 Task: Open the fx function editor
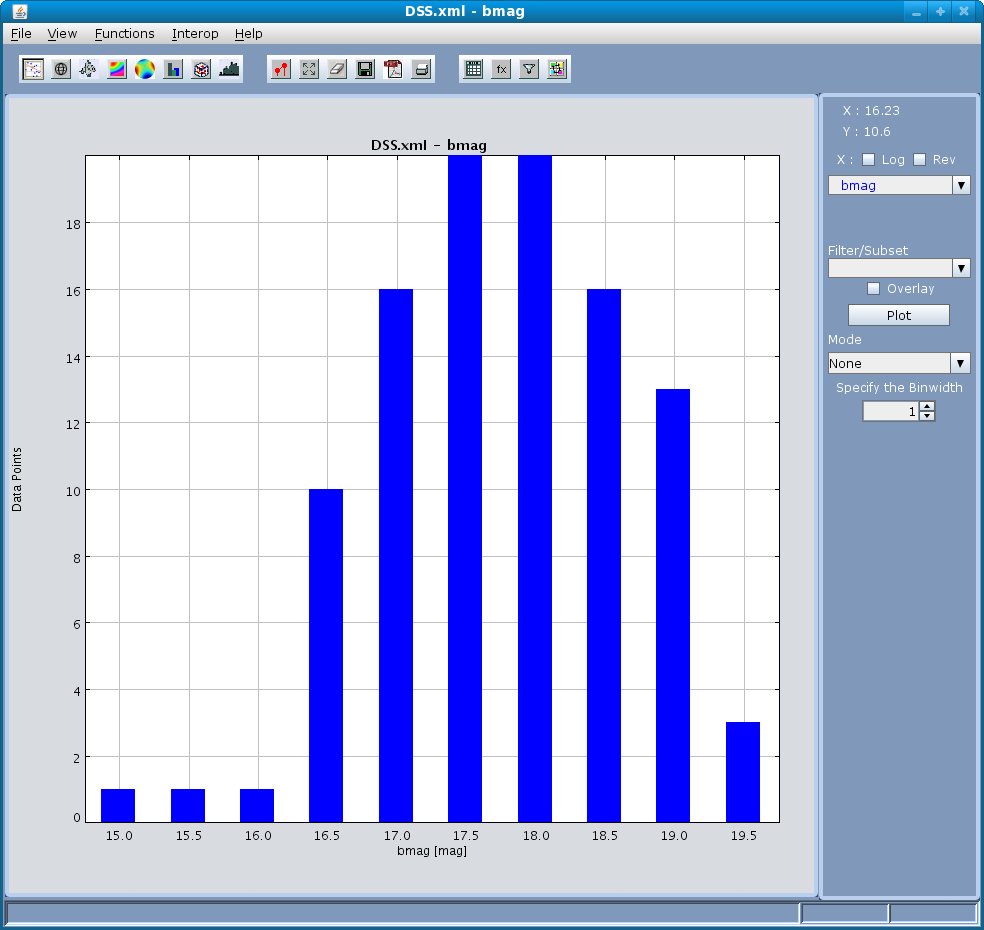[x=501, y=70]
